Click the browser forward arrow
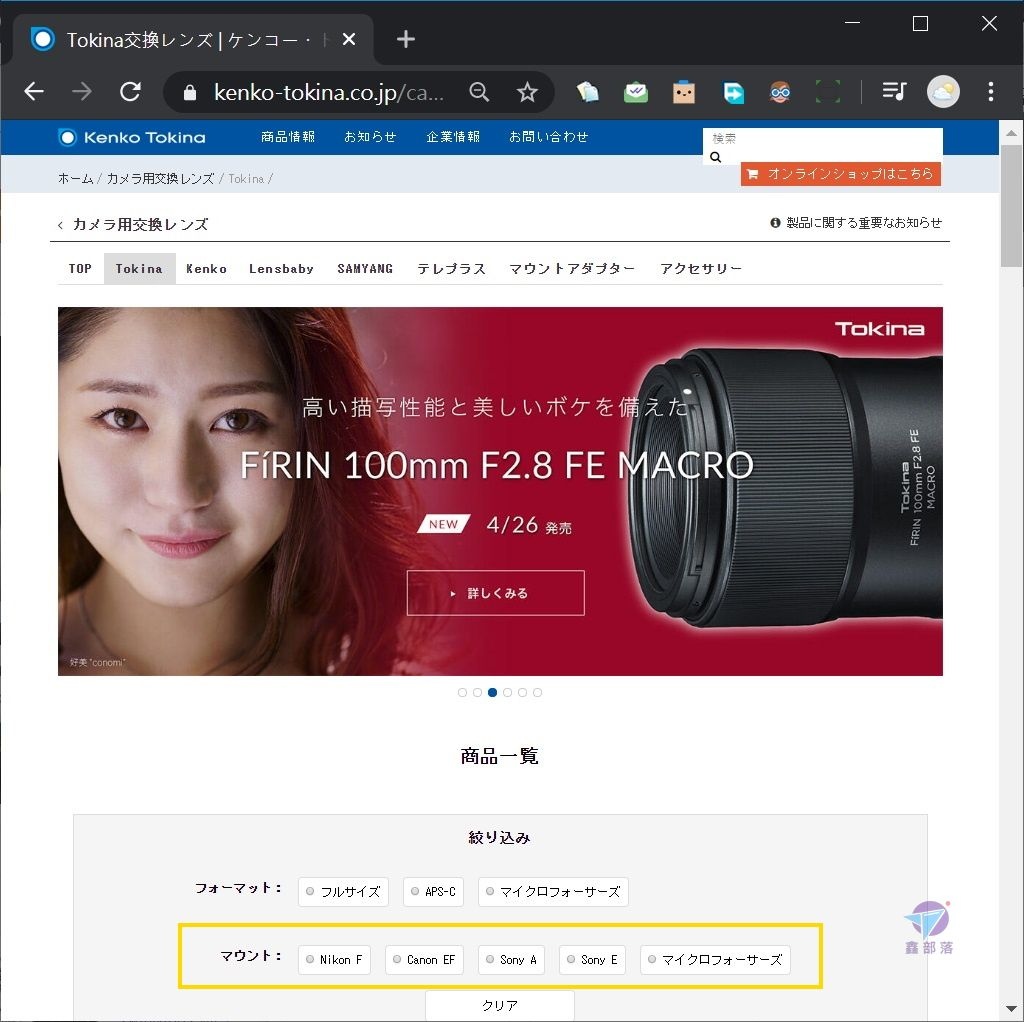 pos(82,91)
